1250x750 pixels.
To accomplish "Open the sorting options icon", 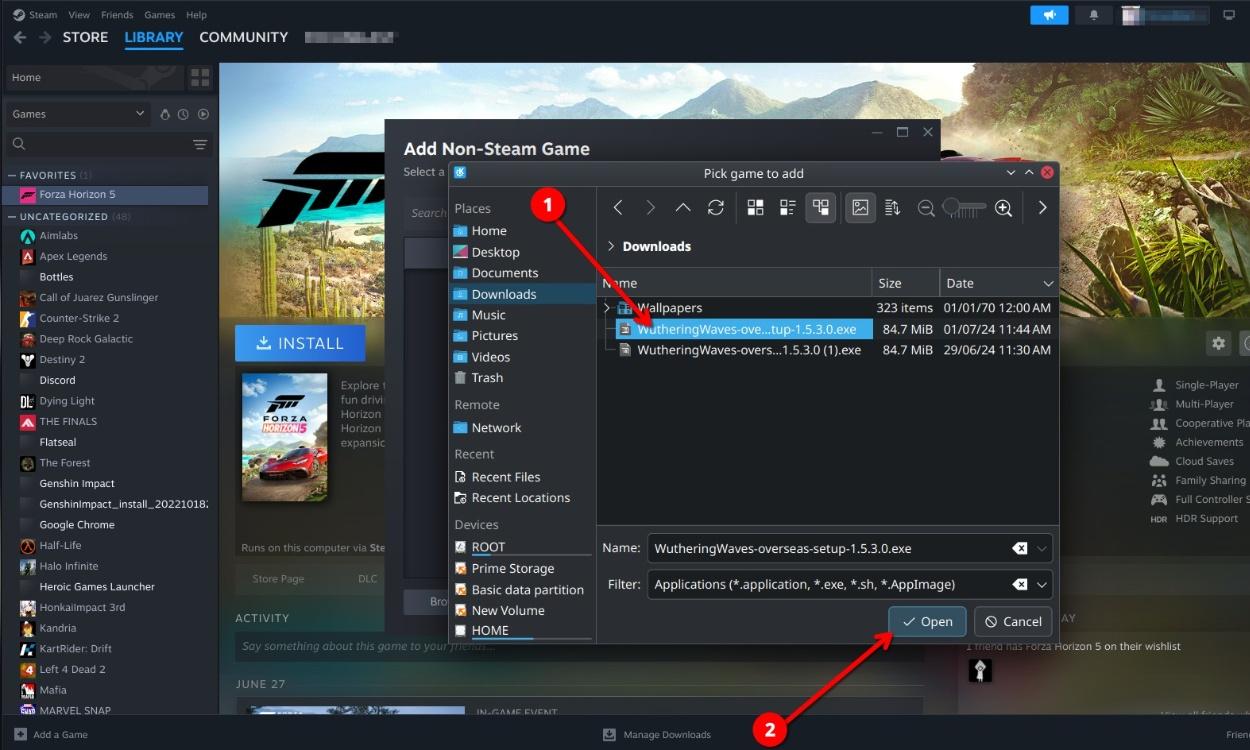I will 893,208.
